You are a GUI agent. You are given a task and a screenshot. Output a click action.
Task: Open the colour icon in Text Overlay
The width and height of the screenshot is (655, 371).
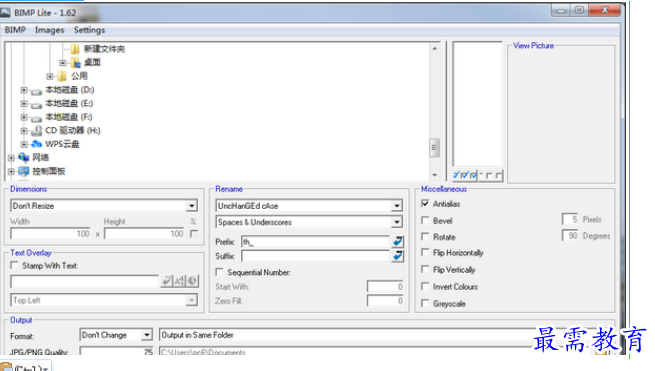[x=192, y=281]
